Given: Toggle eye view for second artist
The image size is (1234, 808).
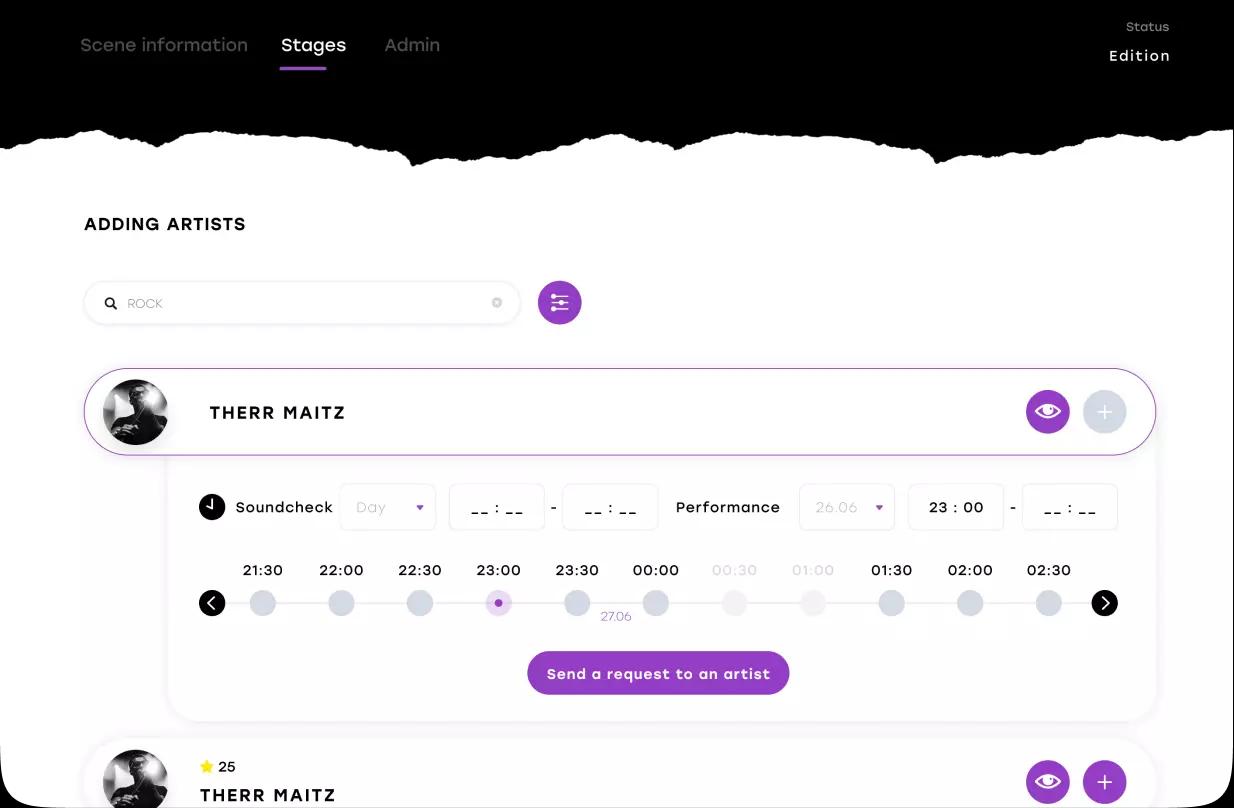Looking at the screenshot, I should pyautogui.click(x=1047, y=782).
